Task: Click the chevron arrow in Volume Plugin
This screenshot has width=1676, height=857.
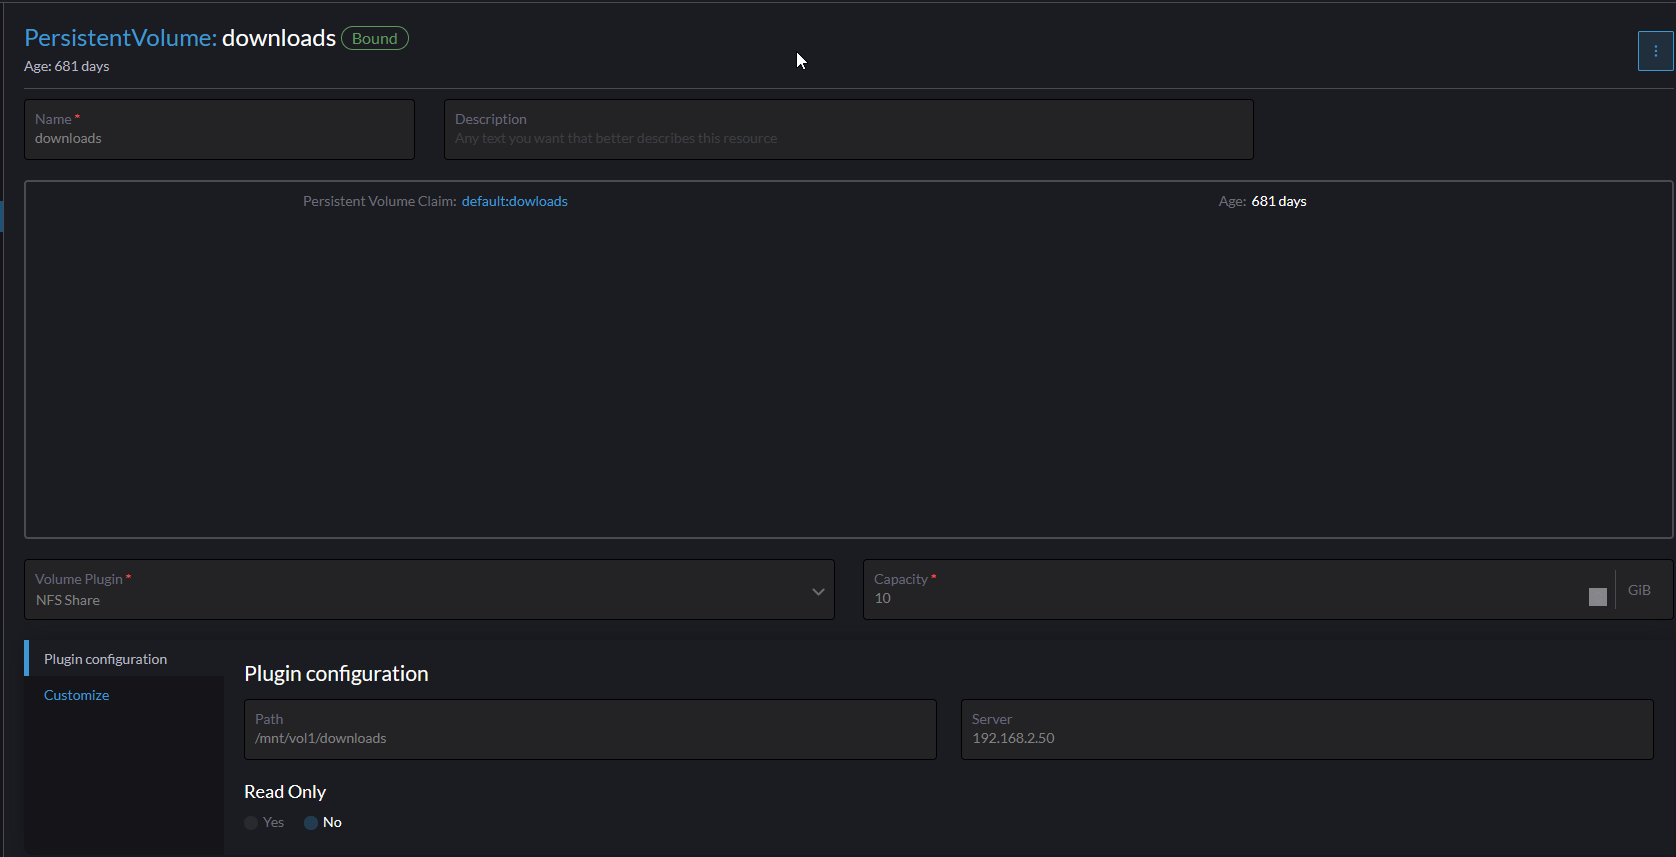Action: (x=818, y=591)
